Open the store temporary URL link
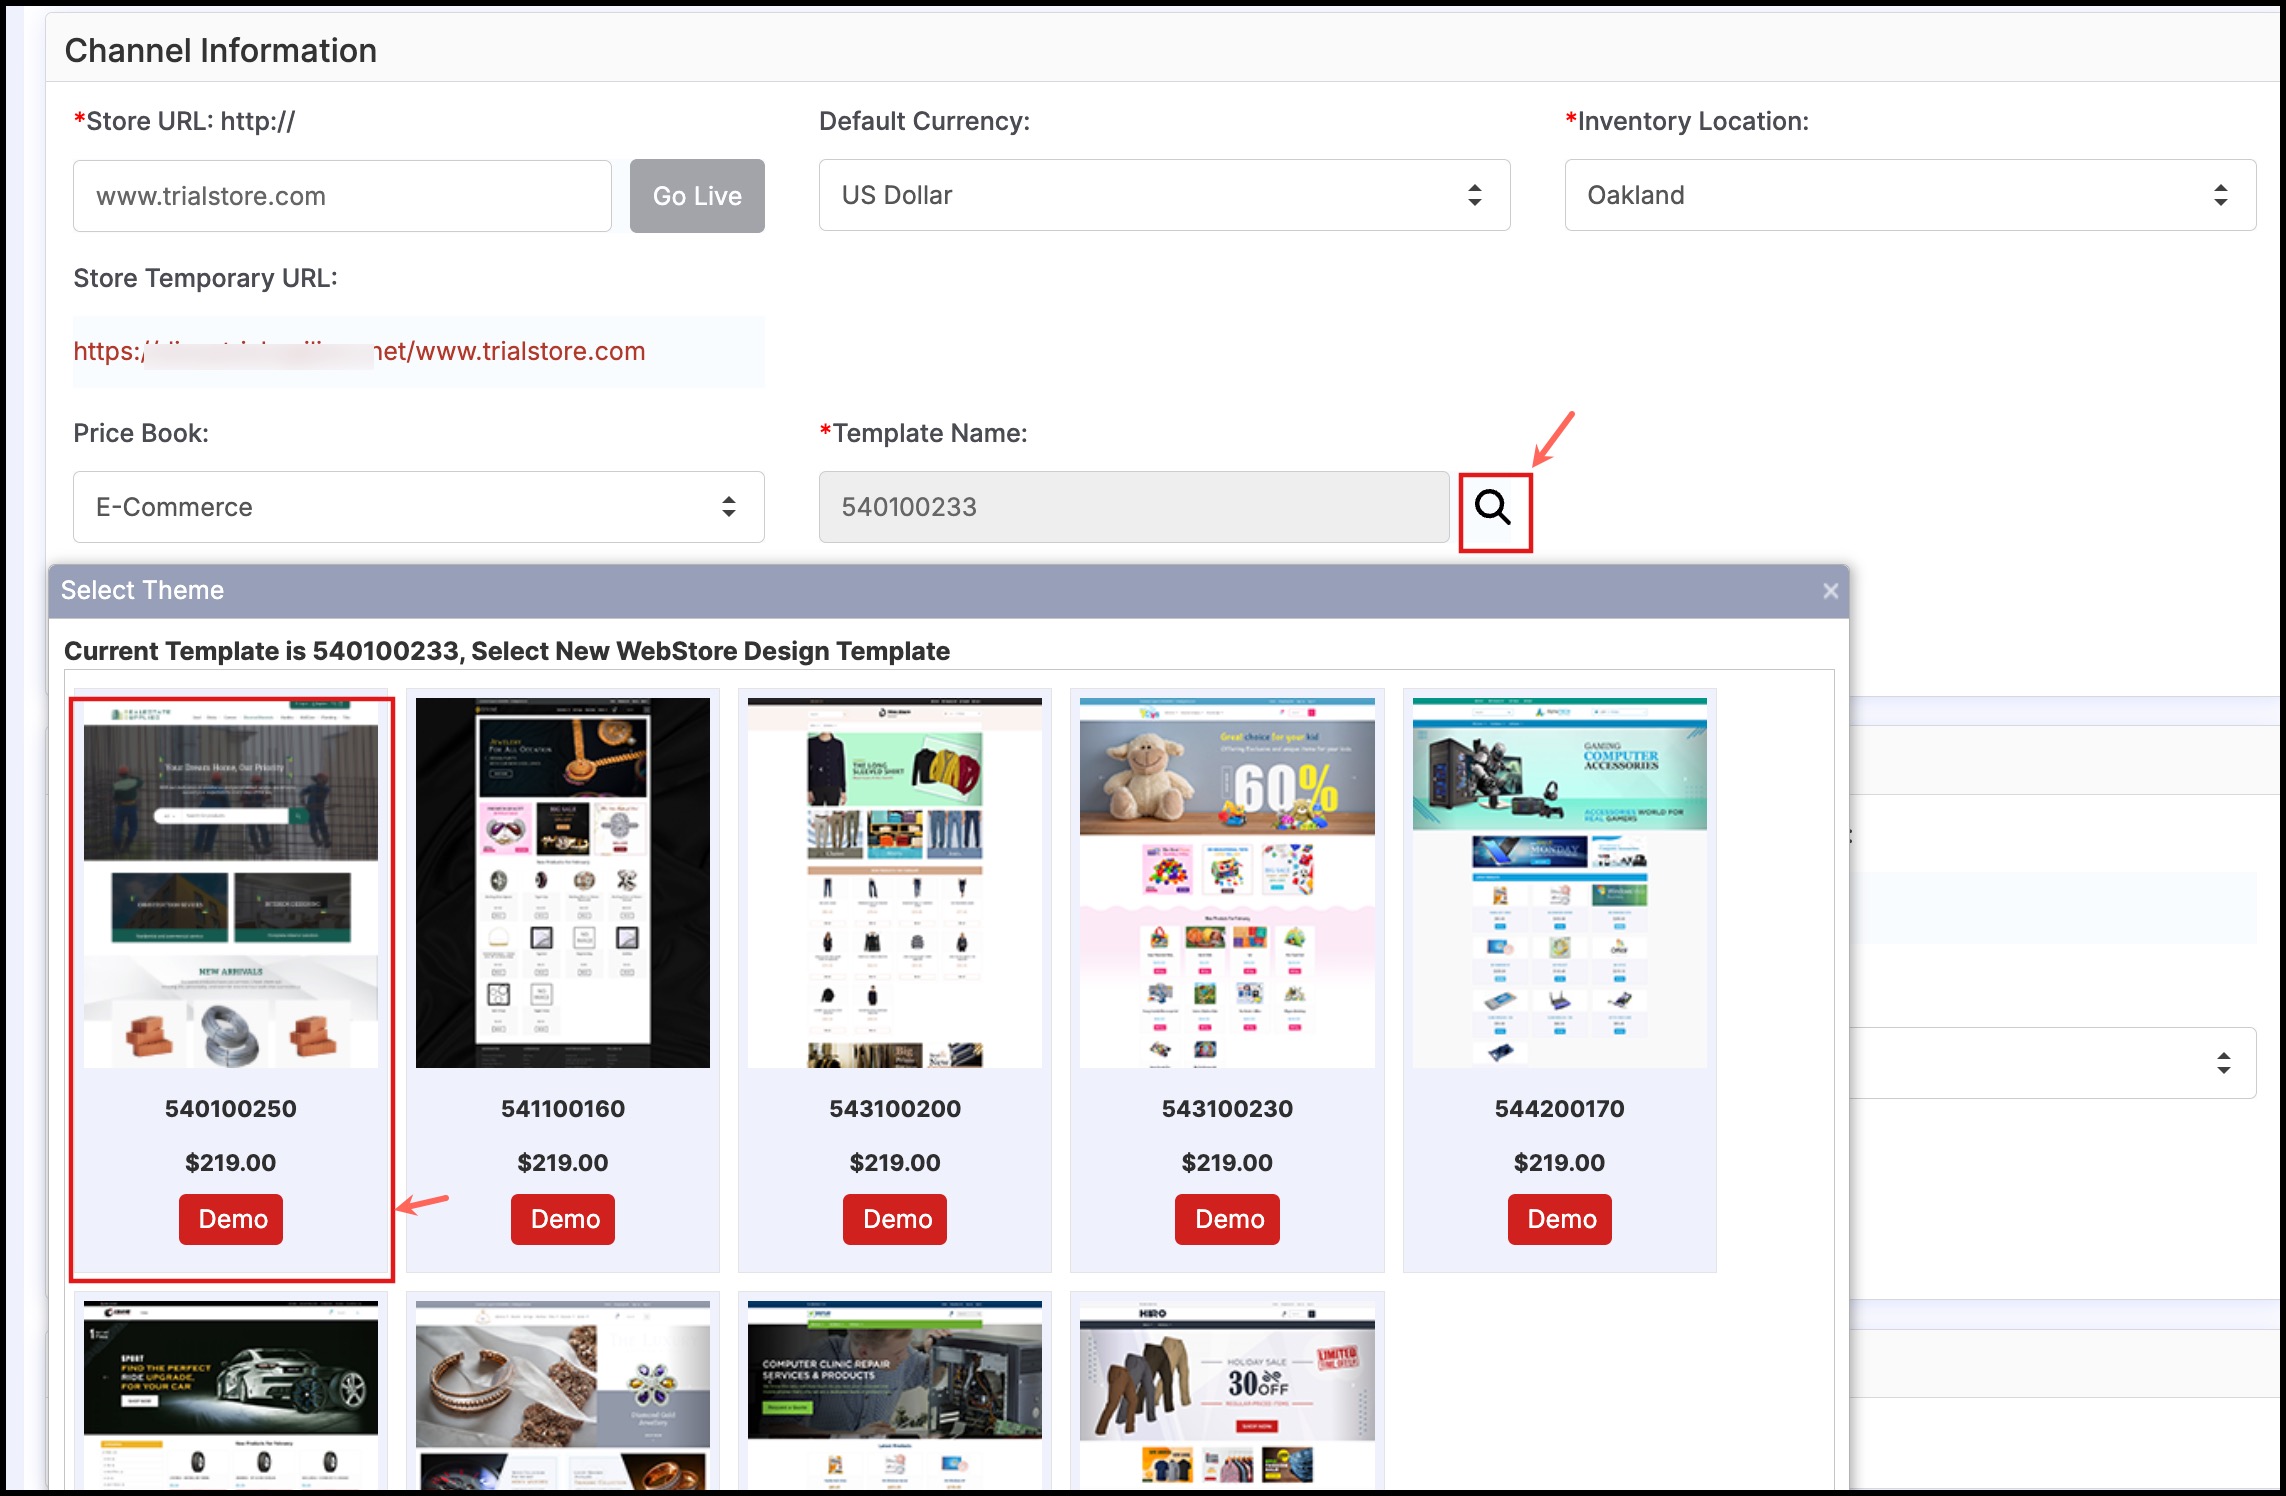This screenshot has width=2286, height=1496. click(359, 351)
